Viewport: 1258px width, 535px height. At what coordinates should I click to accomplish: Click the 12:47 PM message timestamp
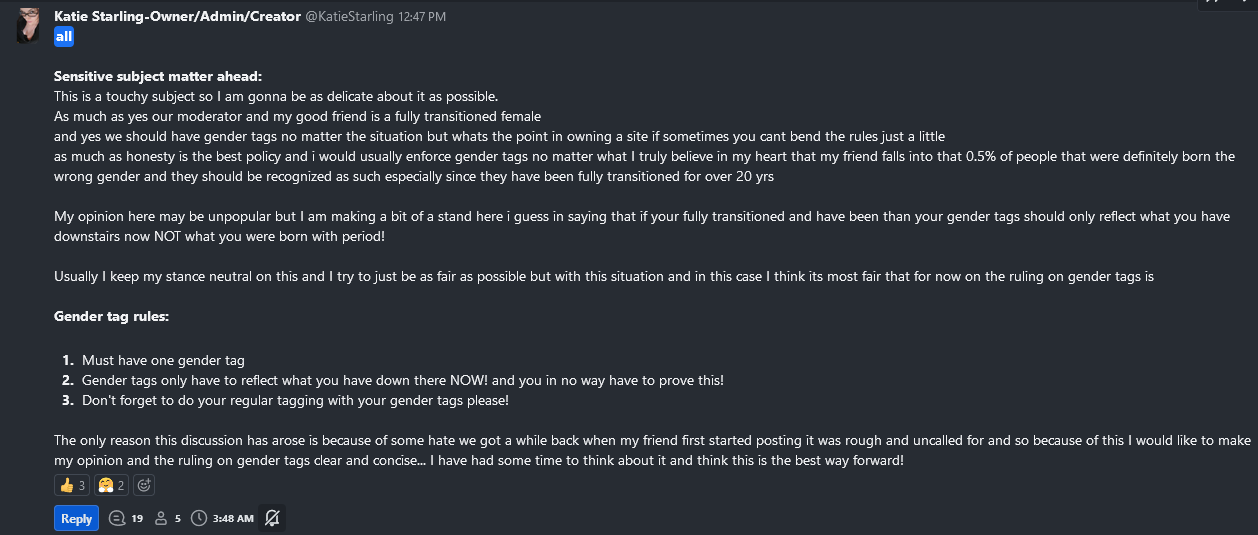tap(422, 17)
